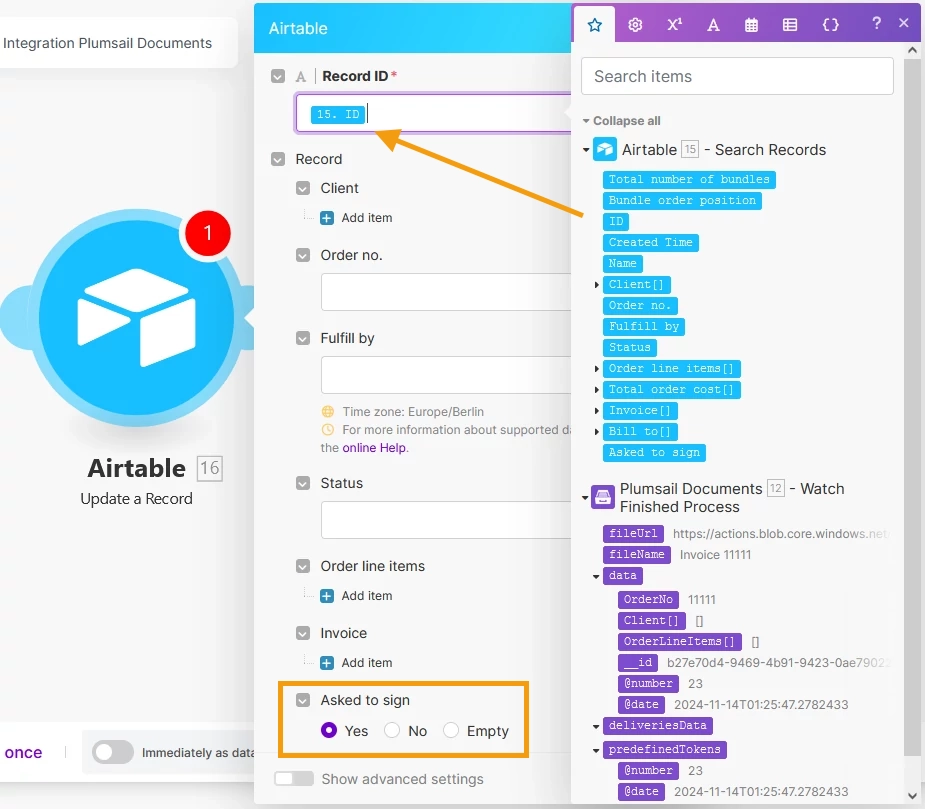The width and height of the screenshot is (925, 809).
Task: Click the text mode A icon beside Record ID
Action: 301,76
